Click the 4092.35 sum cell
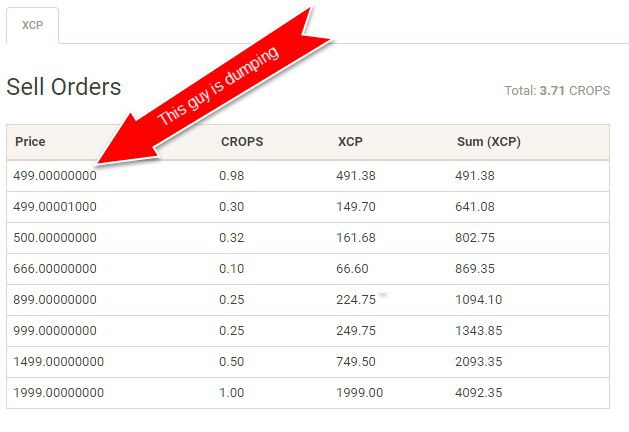Viewport: 629px width, 432px height. click(x=479, y=393)
